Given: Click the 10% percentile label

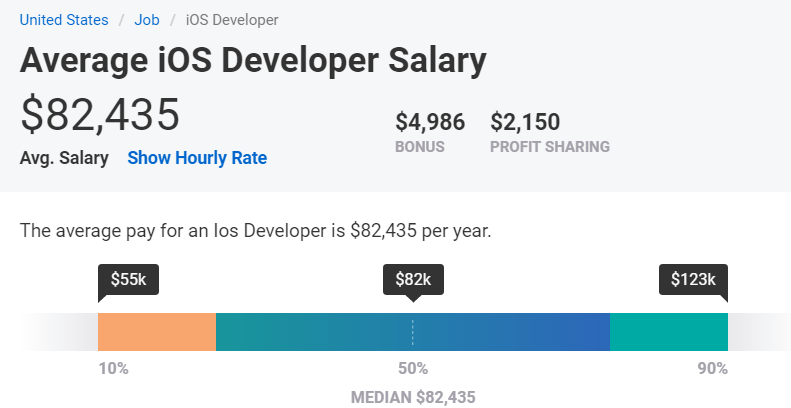Looking at the screenshot, I should pos(113,369).
